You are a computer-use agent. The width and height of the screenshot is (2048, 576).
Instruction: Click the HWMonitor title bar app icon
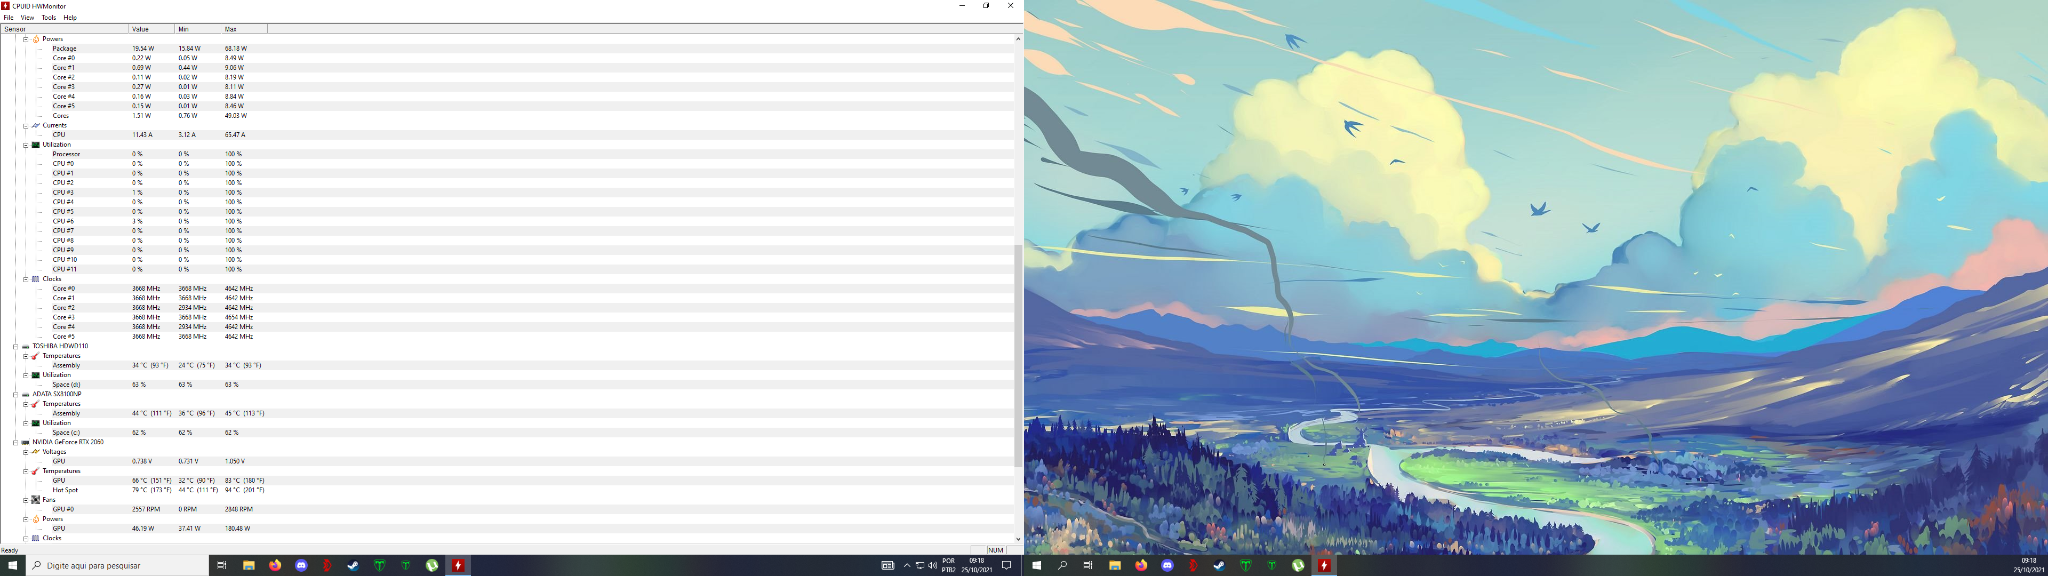click(x=6, y=6)
